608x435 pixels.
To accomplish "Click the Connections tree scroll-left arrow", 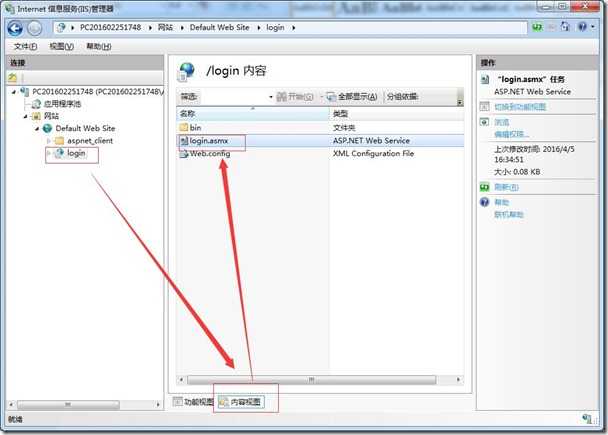I will (x=11, y=404).
